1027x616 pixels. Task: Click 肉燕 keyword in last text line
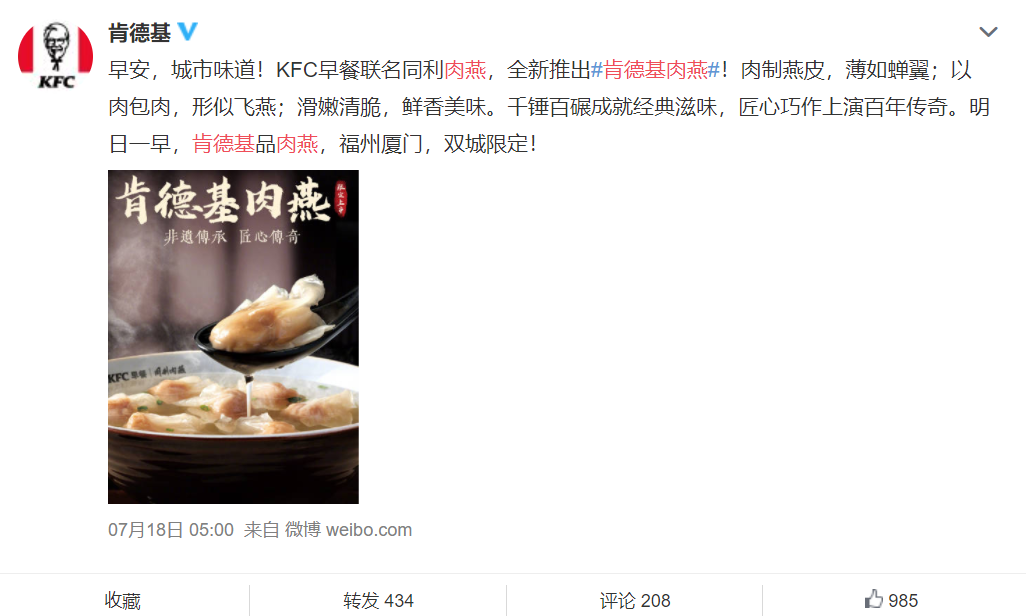tap(297, 144)
